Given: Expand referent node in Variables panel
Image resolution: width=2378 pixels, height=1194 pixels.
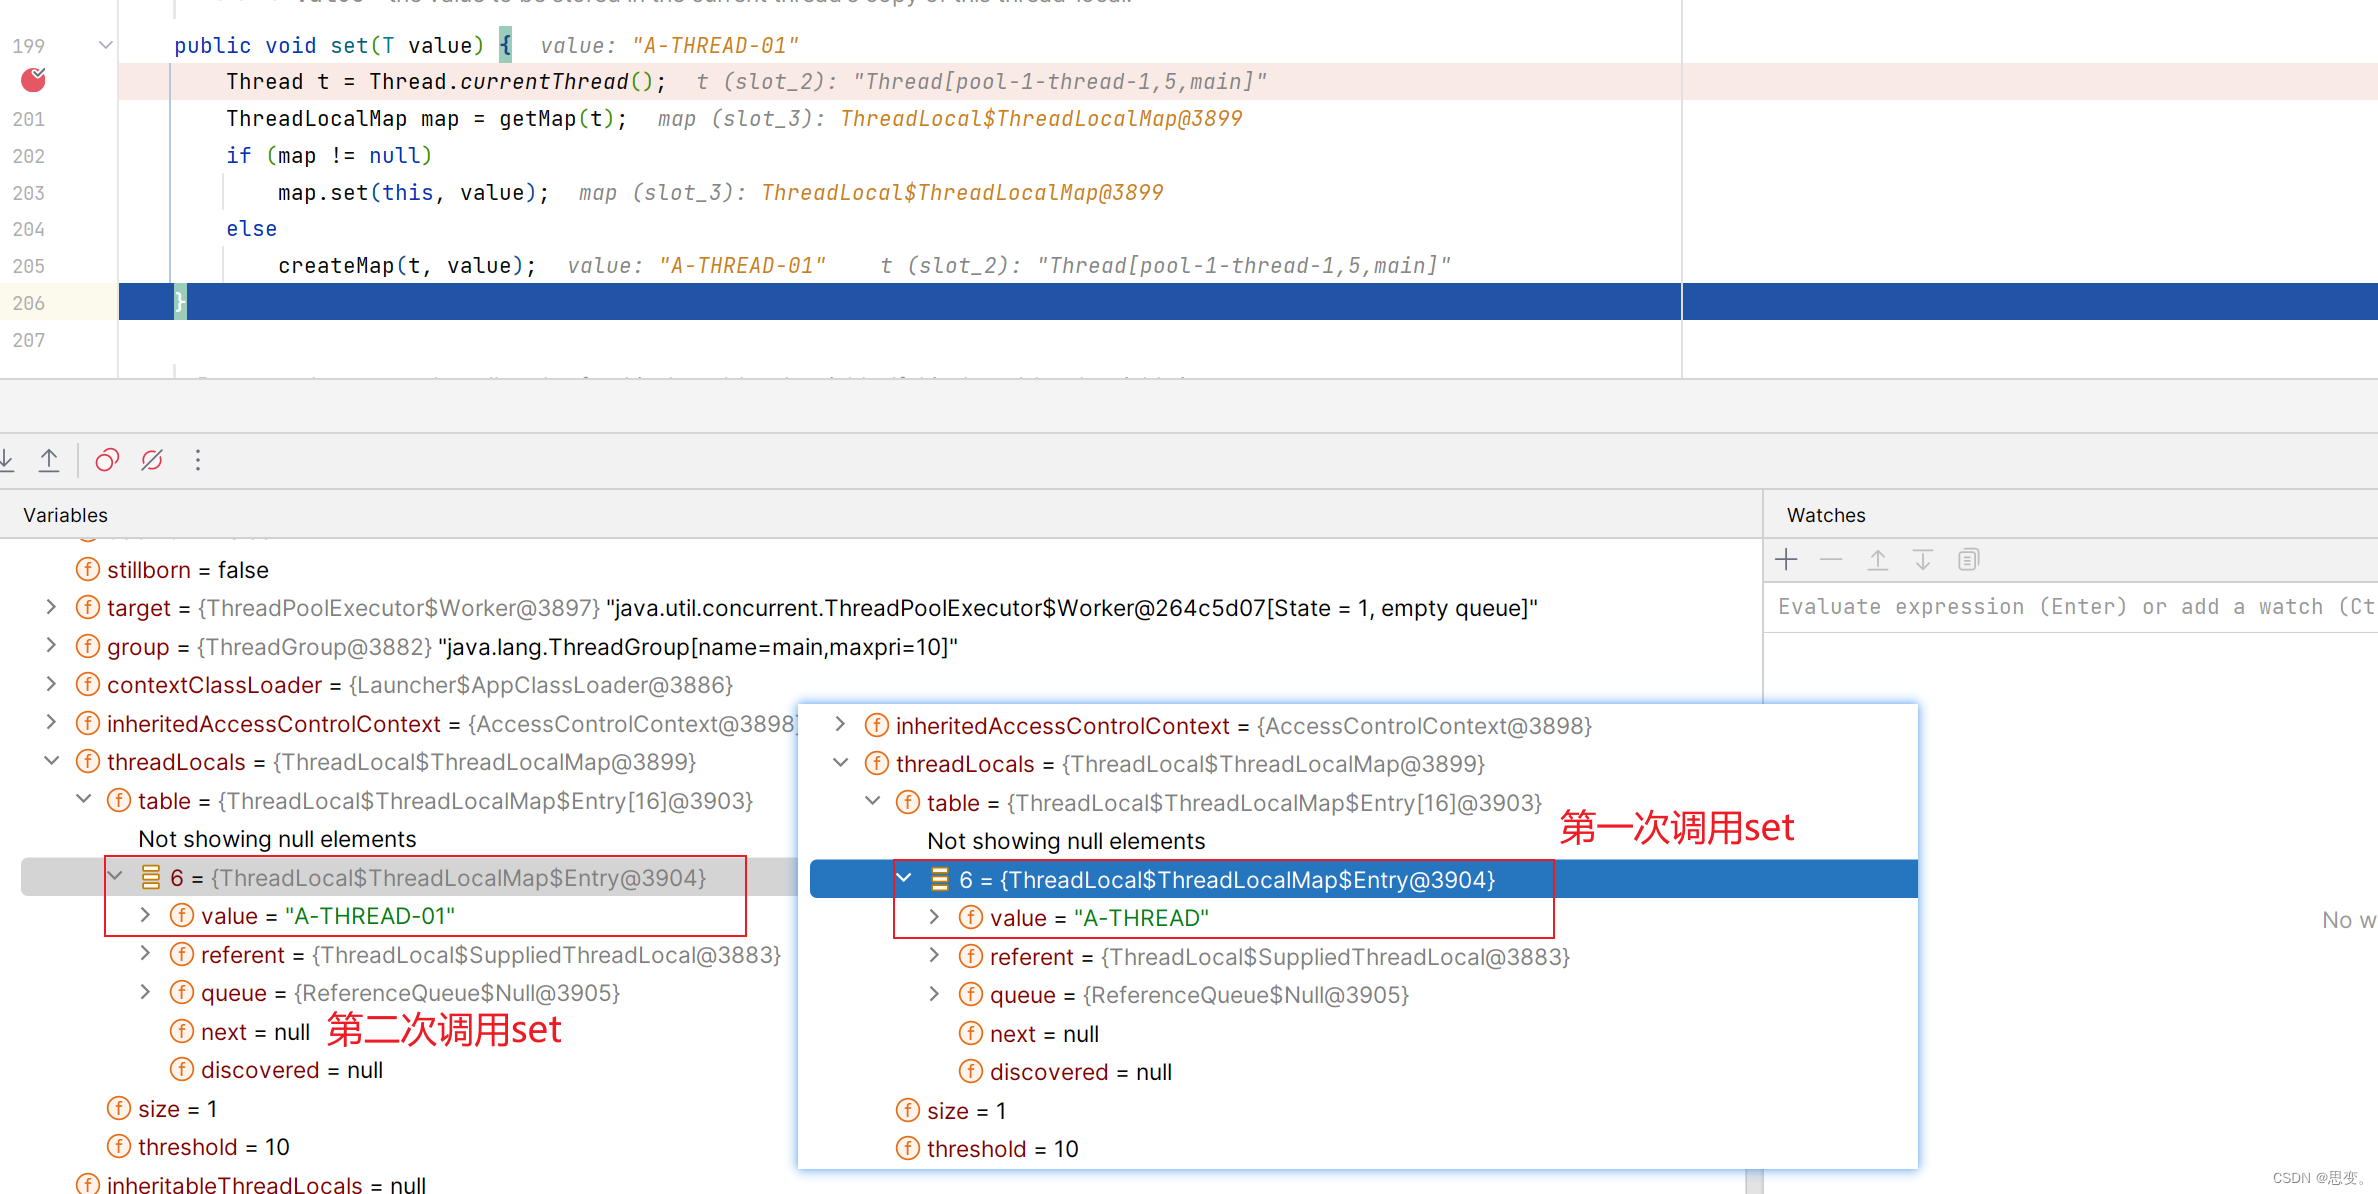Looking at the screenshot, I should click(146, 954).
